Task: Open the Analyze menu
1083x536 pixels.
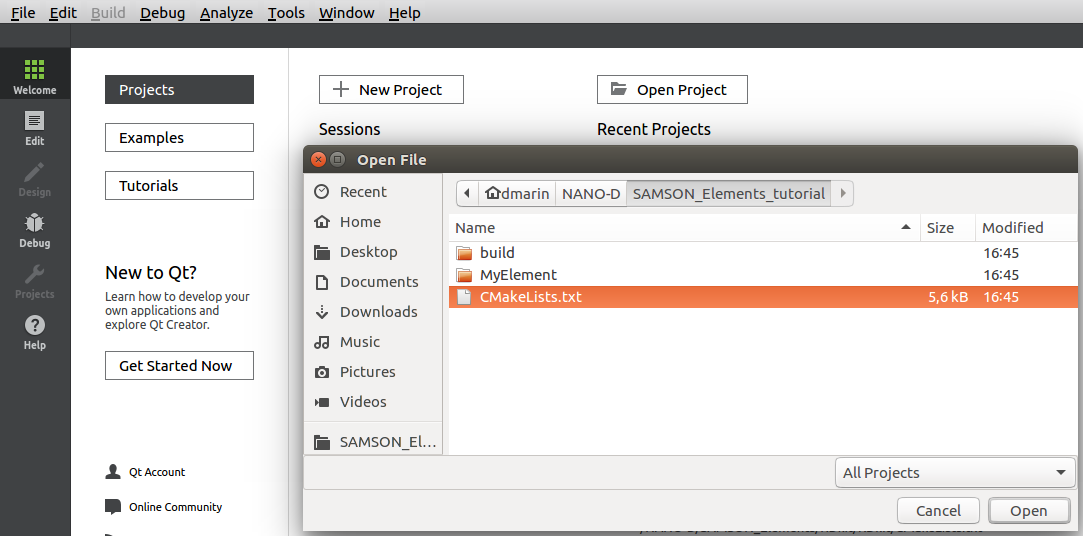Action: click(x=226, y=13)
